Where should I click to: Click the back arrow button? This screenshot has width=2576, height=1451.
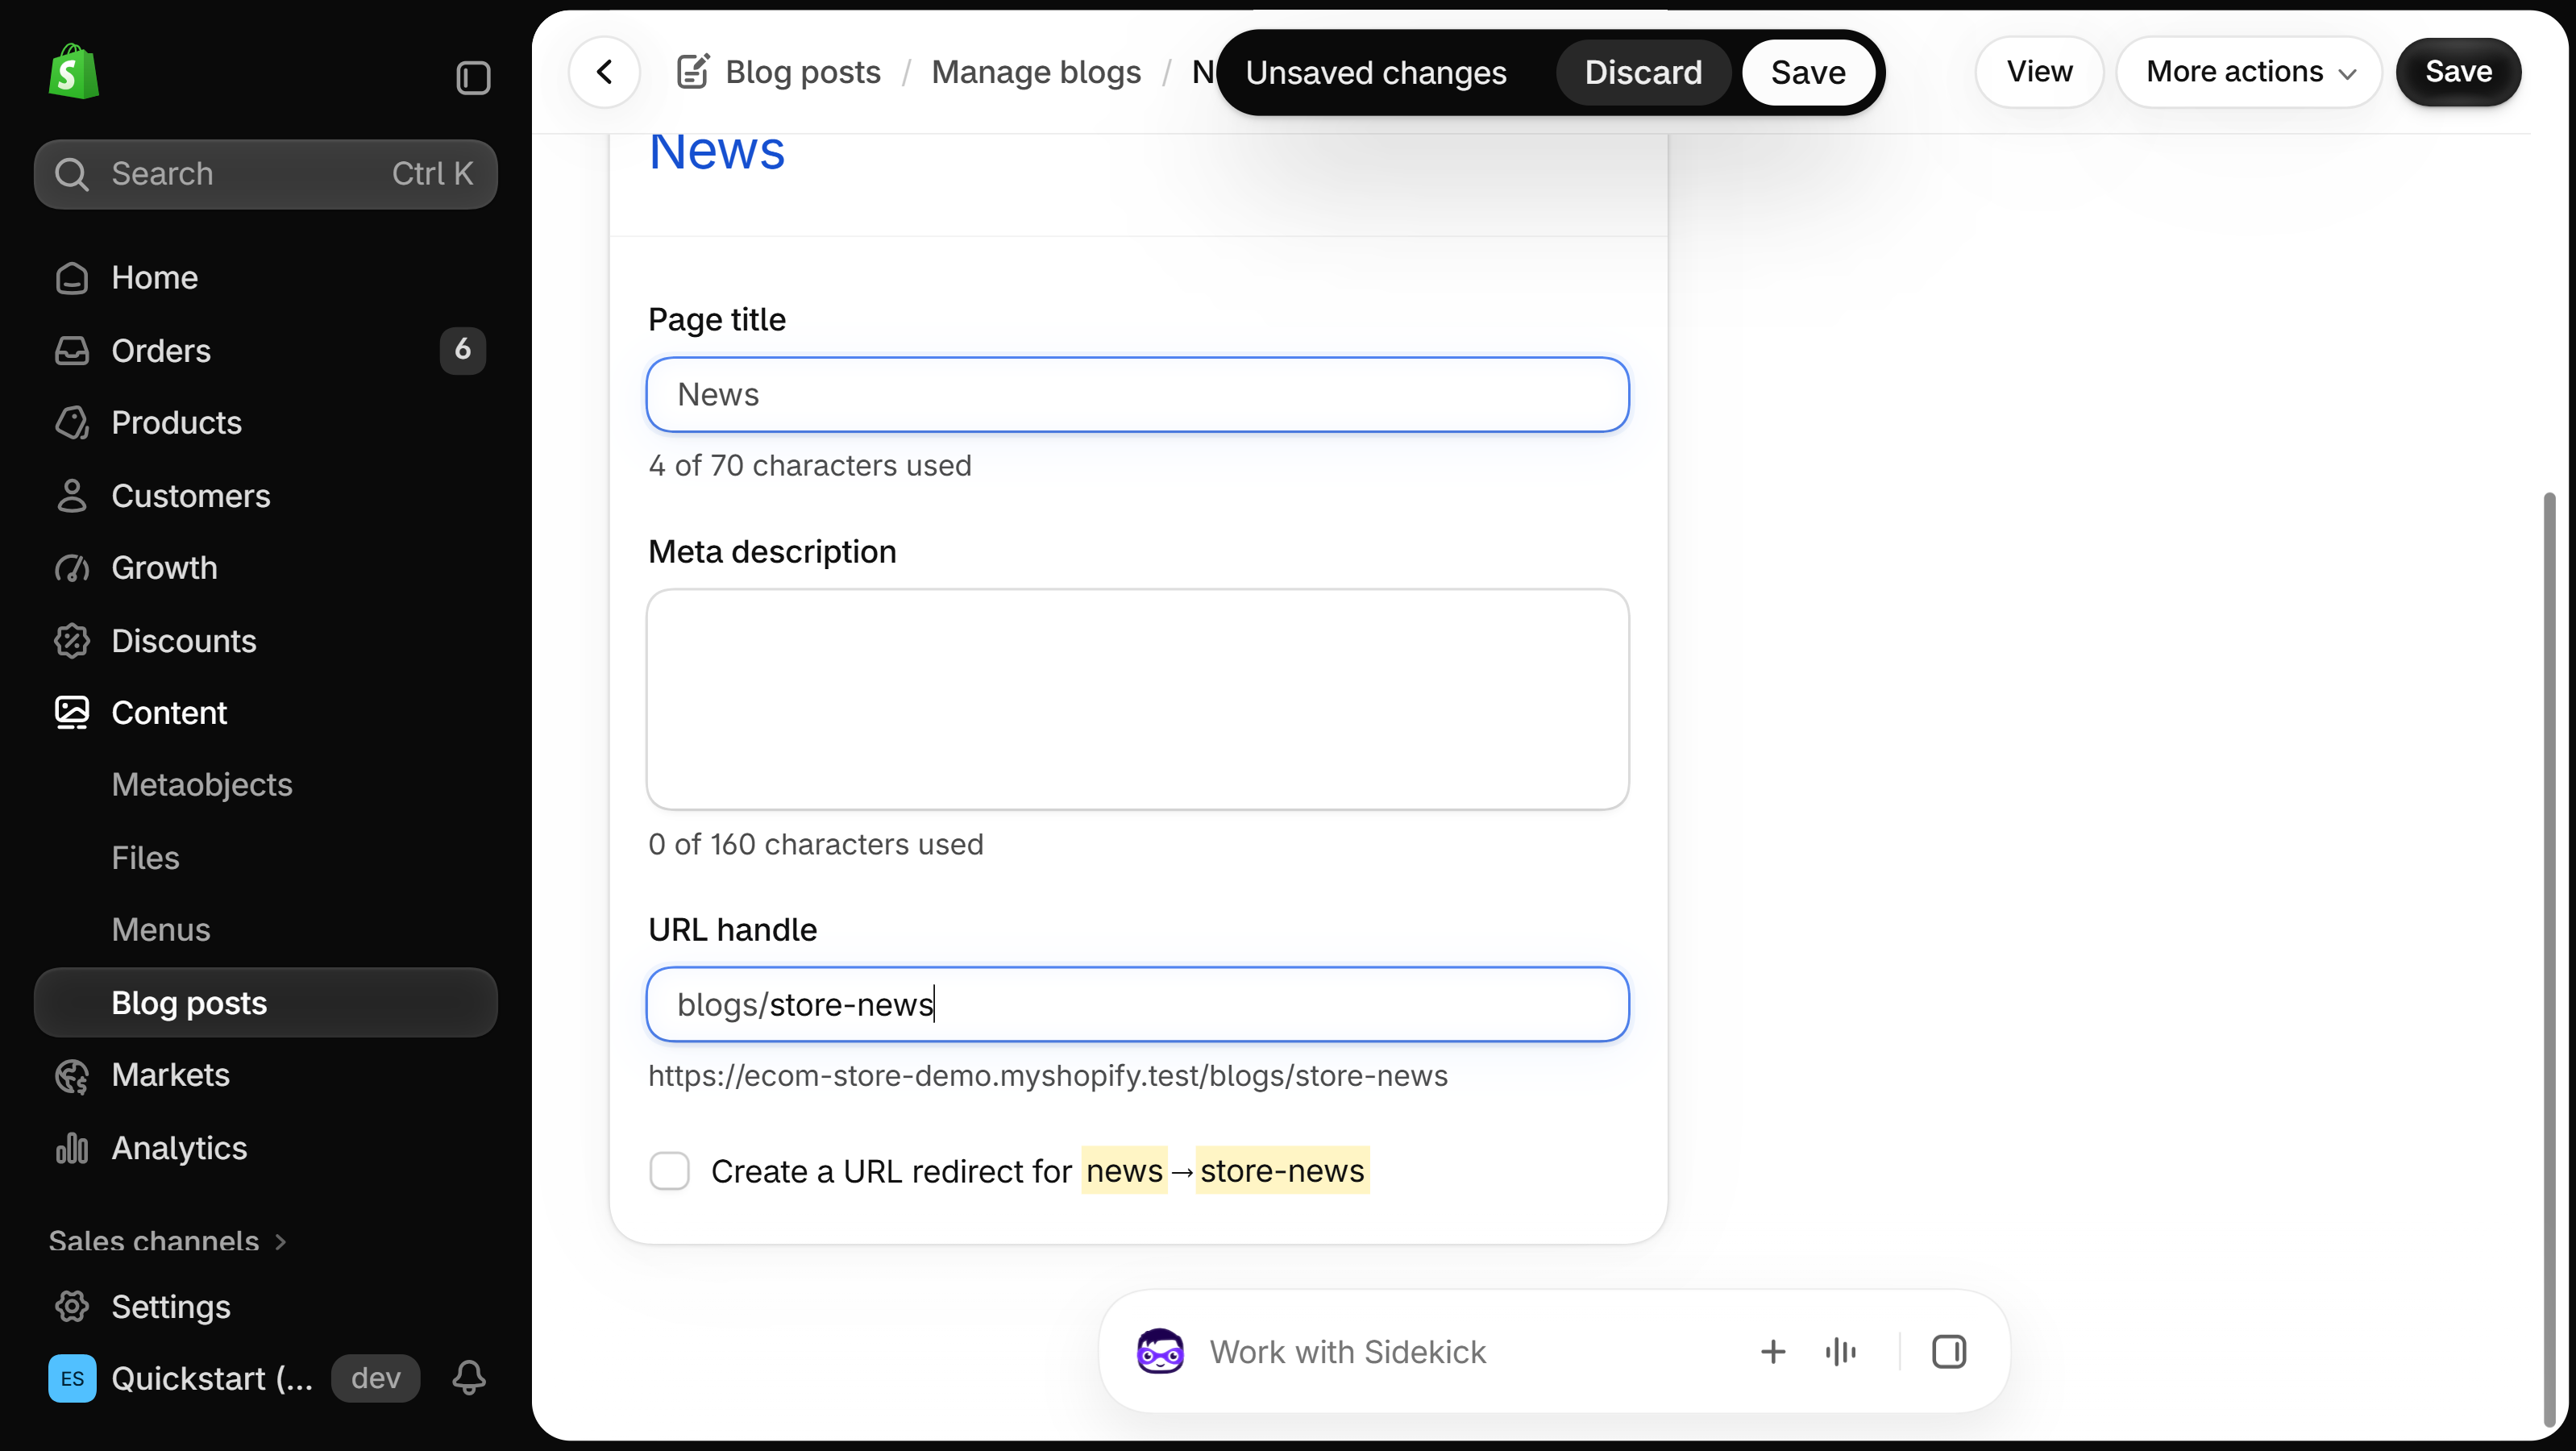[604, 72]
